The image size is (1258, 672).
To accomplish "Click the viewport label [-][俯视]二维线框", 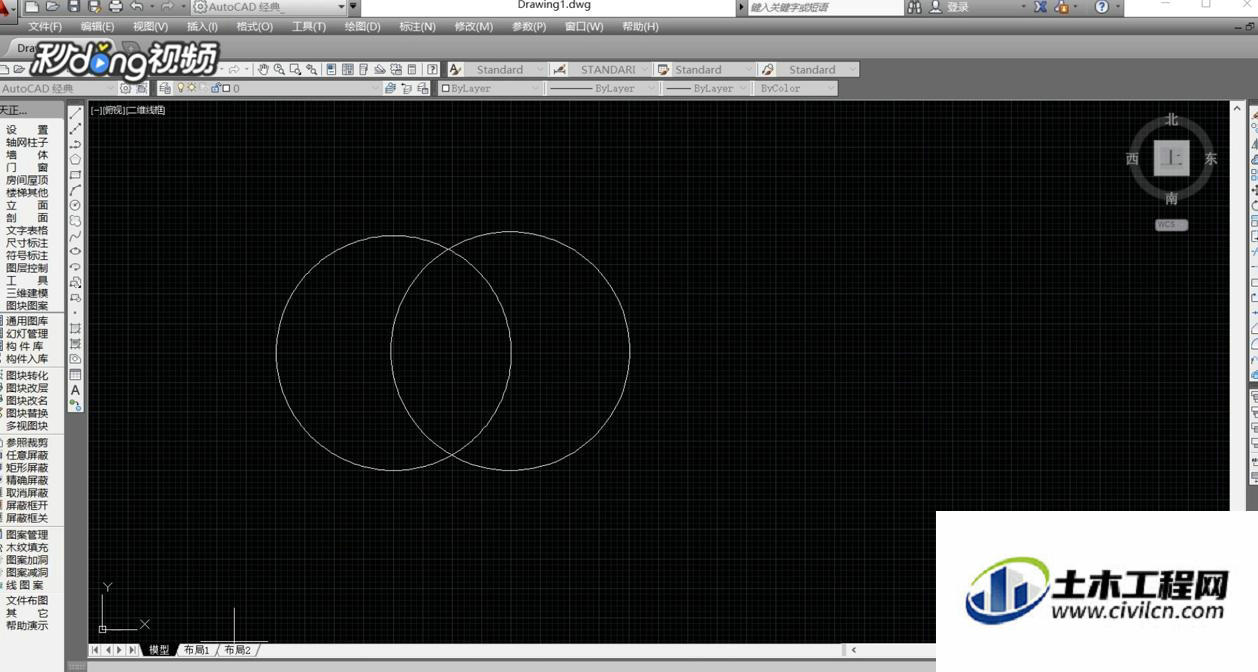I will (128, 110).
